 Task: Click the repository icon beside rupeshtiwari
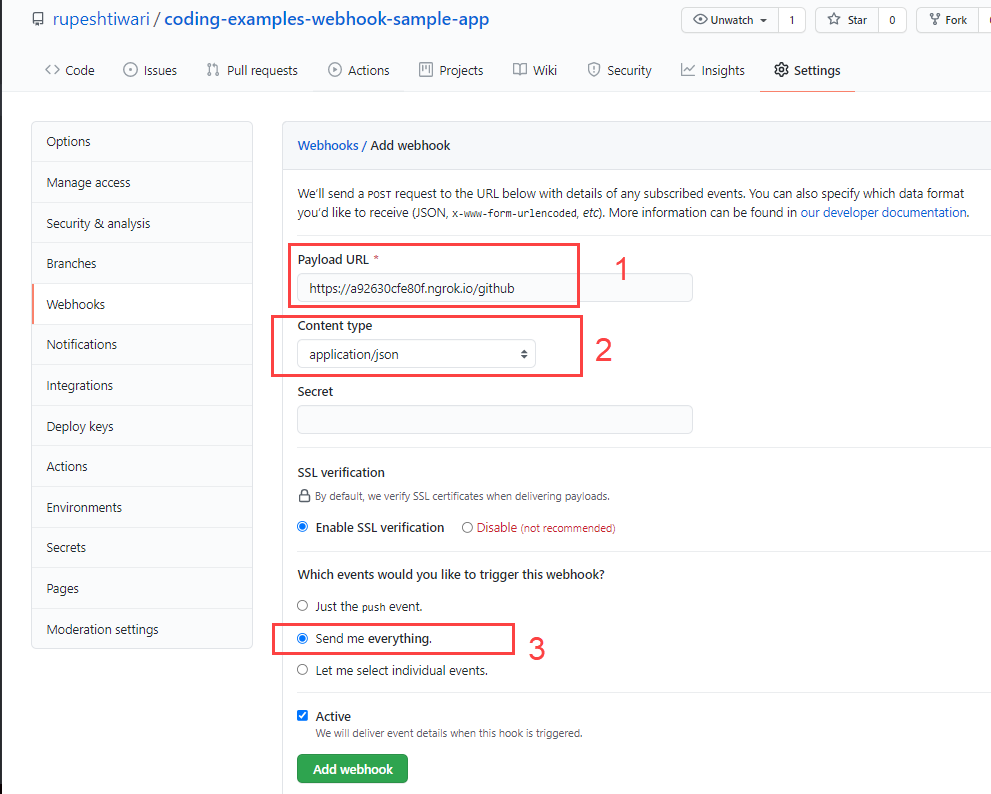pos(38,20)
